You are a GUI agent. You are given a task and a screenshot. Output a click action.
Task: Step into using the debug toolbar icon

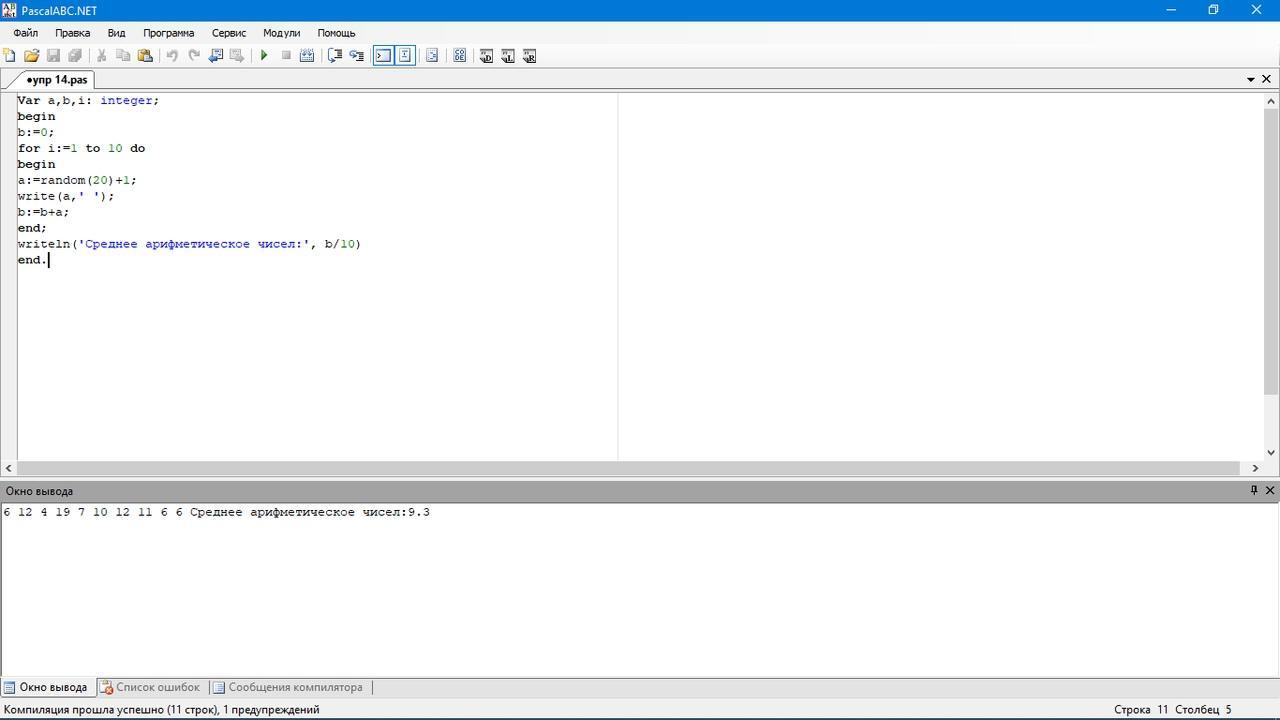click(x=357, y=56)
